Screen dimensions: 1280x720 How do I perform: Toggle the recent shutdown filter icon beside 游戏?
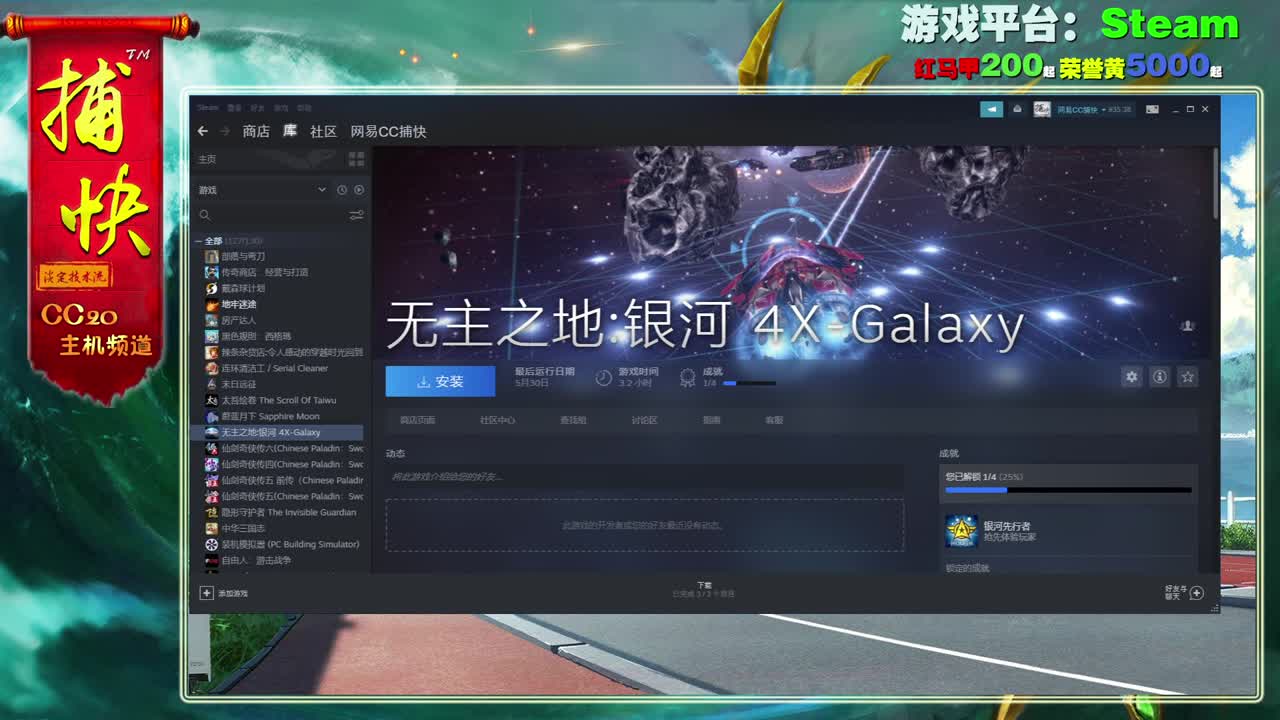[x=342, y=190]
